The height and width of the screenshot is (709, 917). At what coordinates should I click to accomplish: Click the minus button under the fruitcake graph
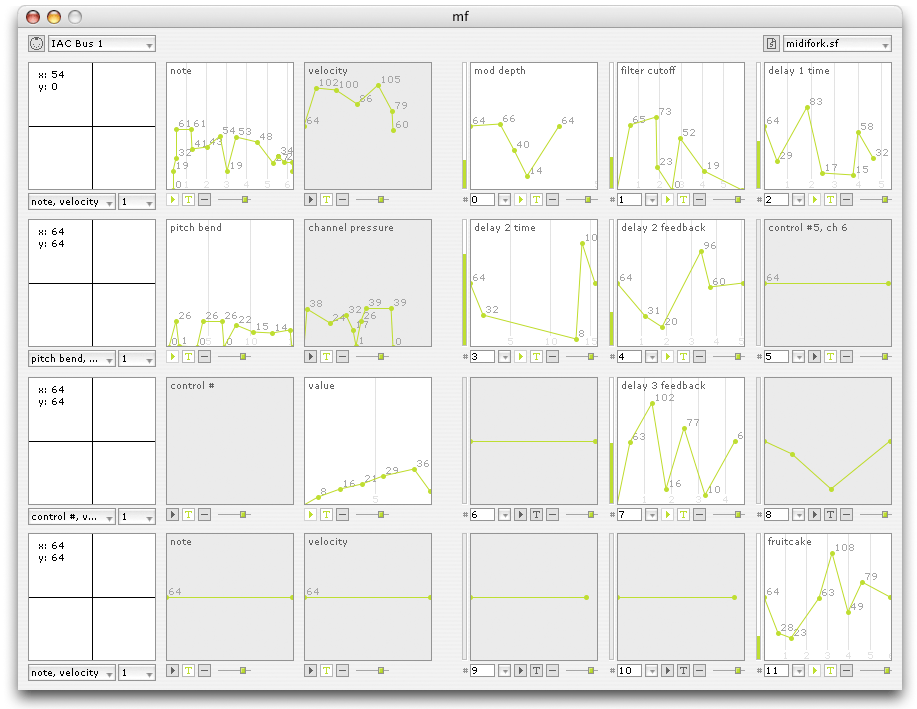[x=847, y=671]
